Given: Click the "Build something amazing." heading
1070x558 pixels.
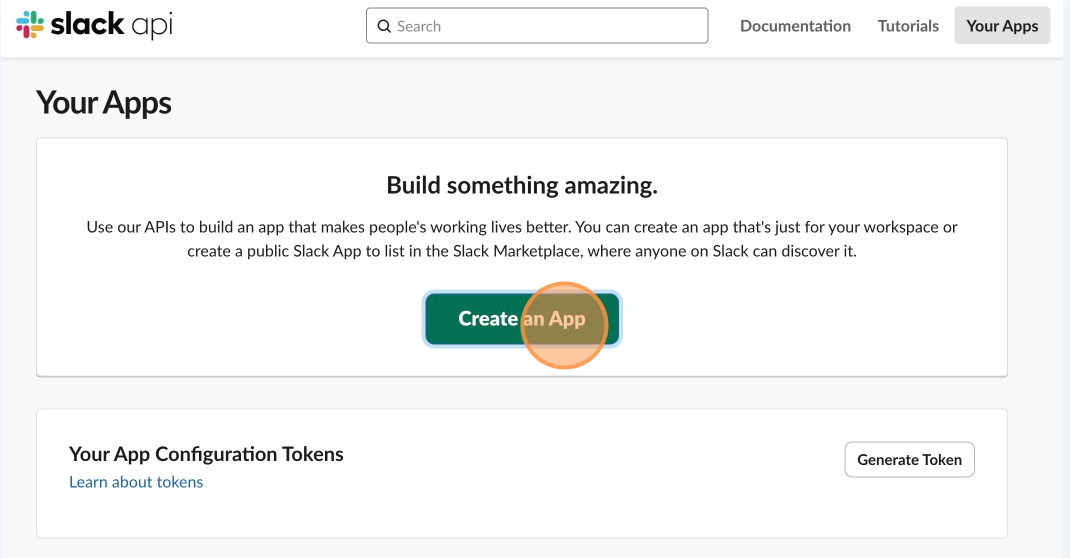Looking at the screenshot, I should 522,185.
